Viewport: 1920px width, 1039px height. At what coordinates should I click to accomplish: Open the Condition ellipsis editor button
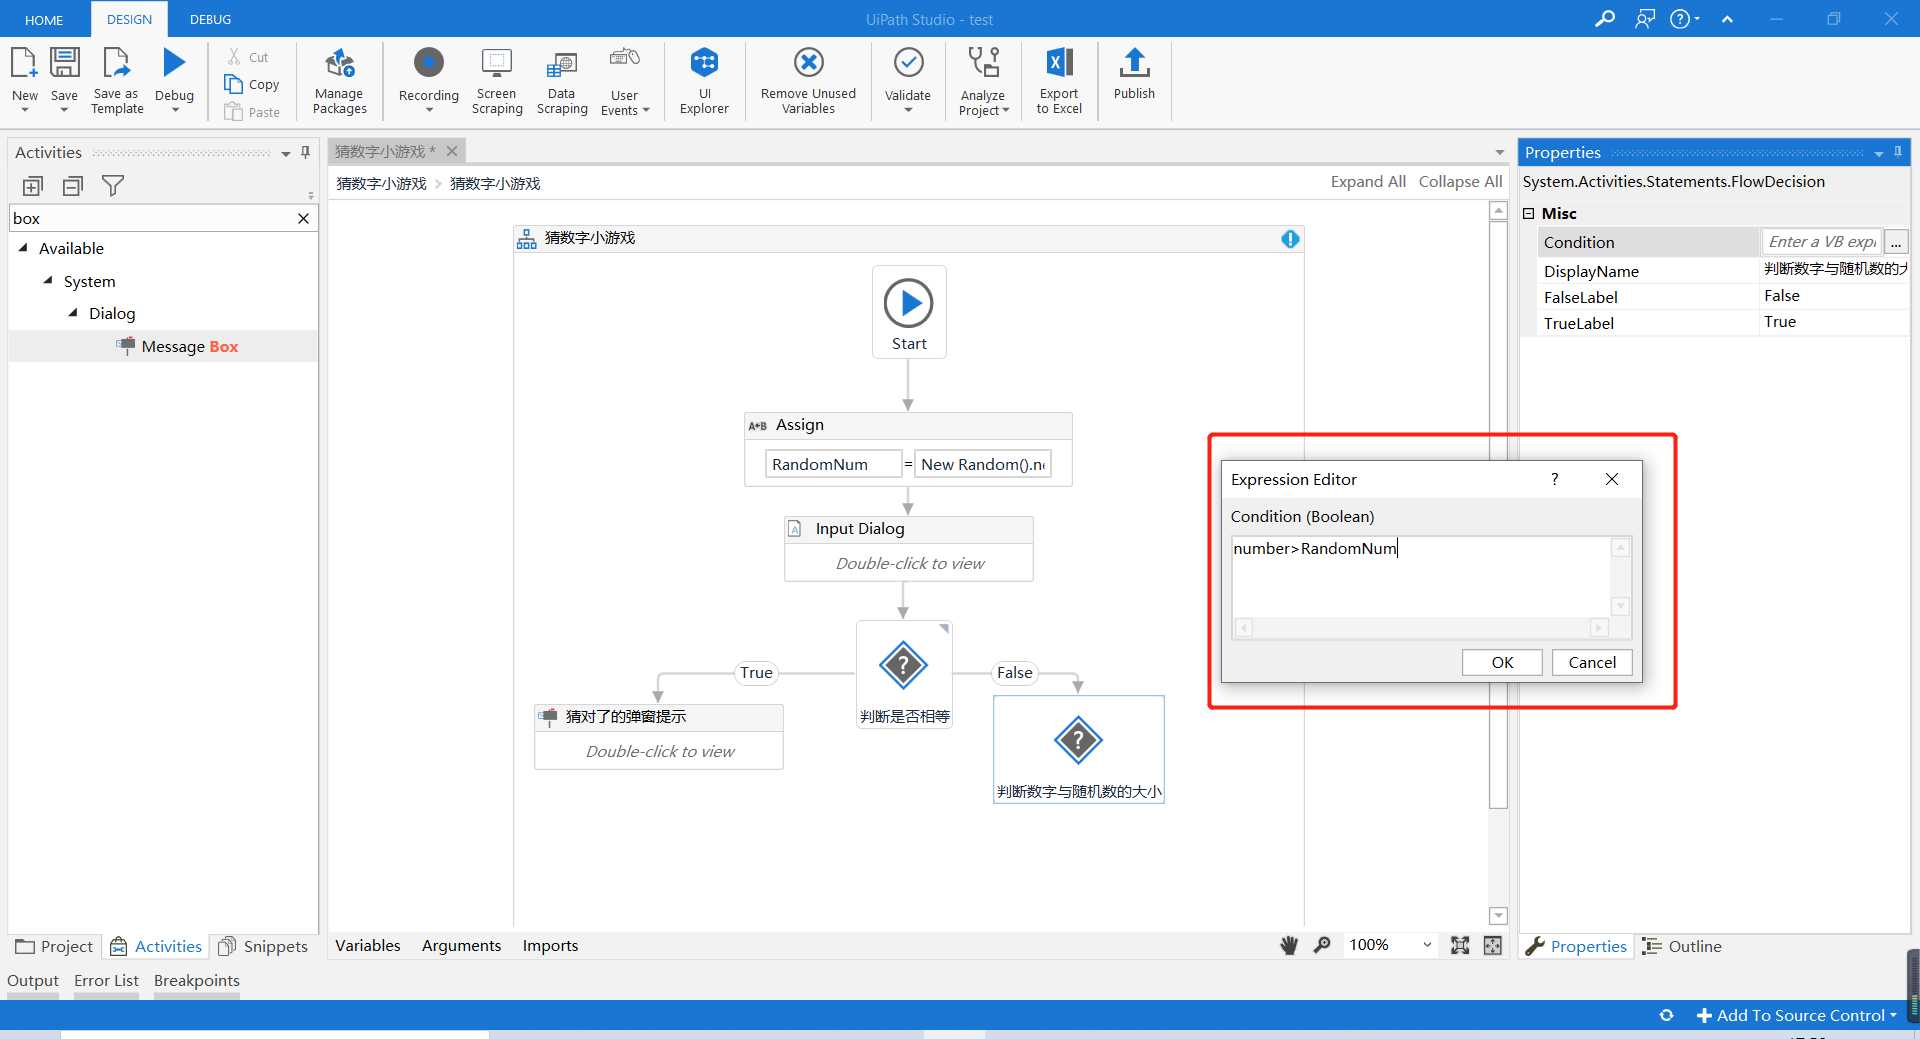click(1895, 242)
